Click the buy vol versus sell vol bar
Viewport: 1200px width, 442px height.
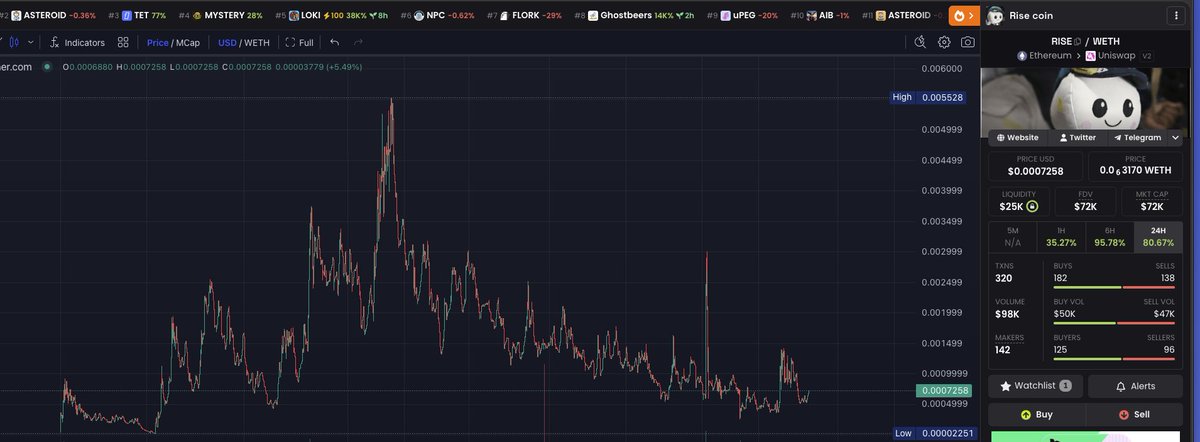tap(1114, 323)
